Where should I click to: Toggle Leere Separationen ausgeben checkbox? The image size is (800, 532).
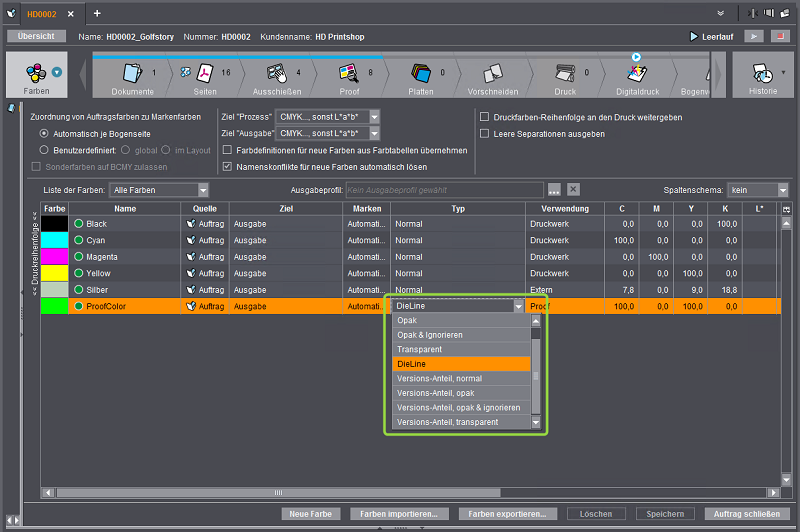click(x=485, y=133)
